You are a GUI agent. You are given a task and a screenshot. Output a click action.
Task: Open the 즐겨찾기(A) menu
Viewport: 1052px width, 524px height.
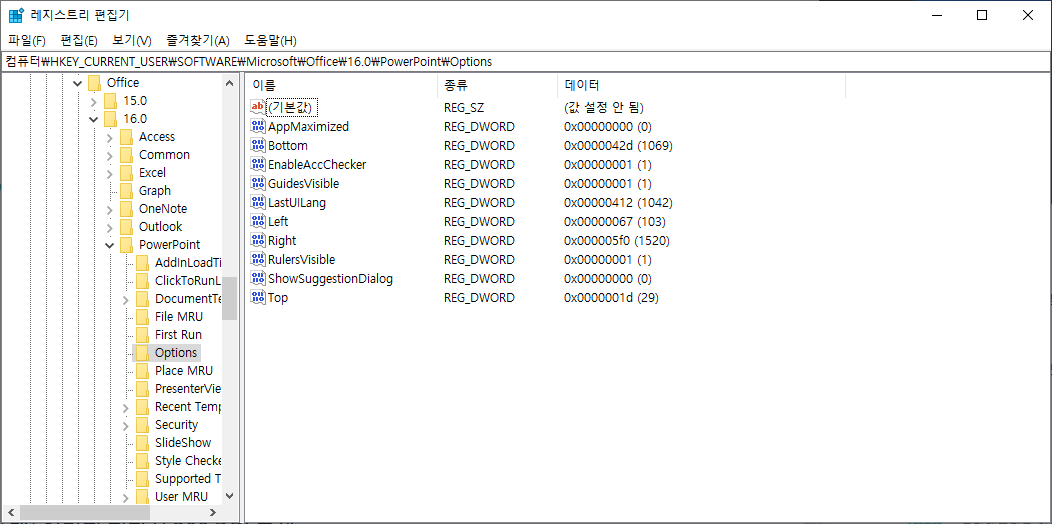pyautogui.click(x=197, y=40)
